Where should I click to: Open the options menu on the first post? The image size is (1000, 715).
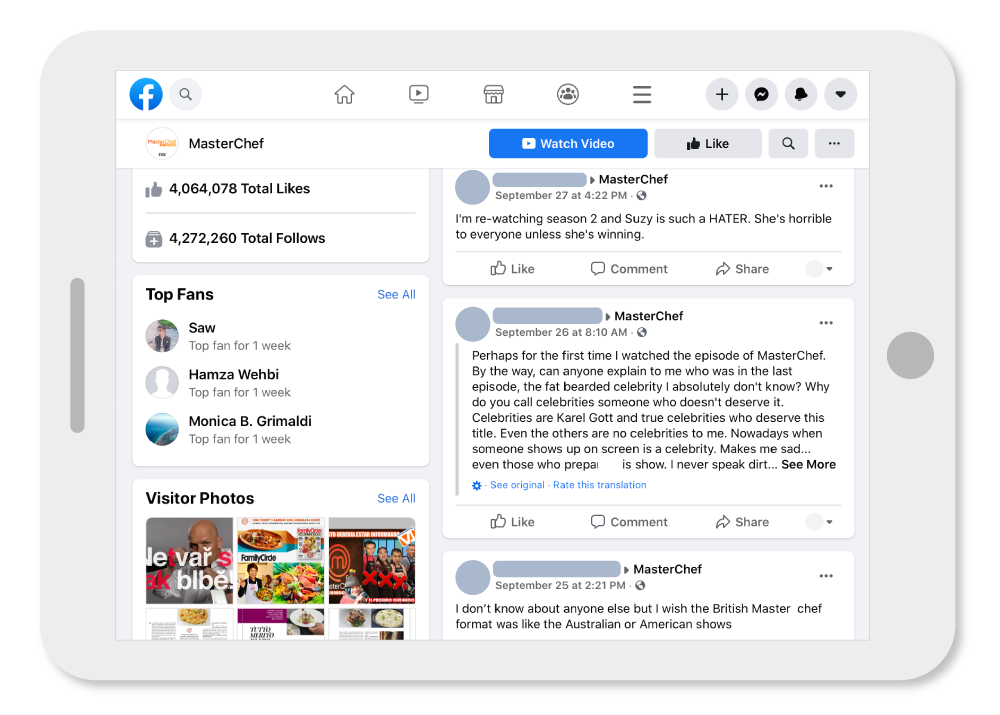pos(826,185)
